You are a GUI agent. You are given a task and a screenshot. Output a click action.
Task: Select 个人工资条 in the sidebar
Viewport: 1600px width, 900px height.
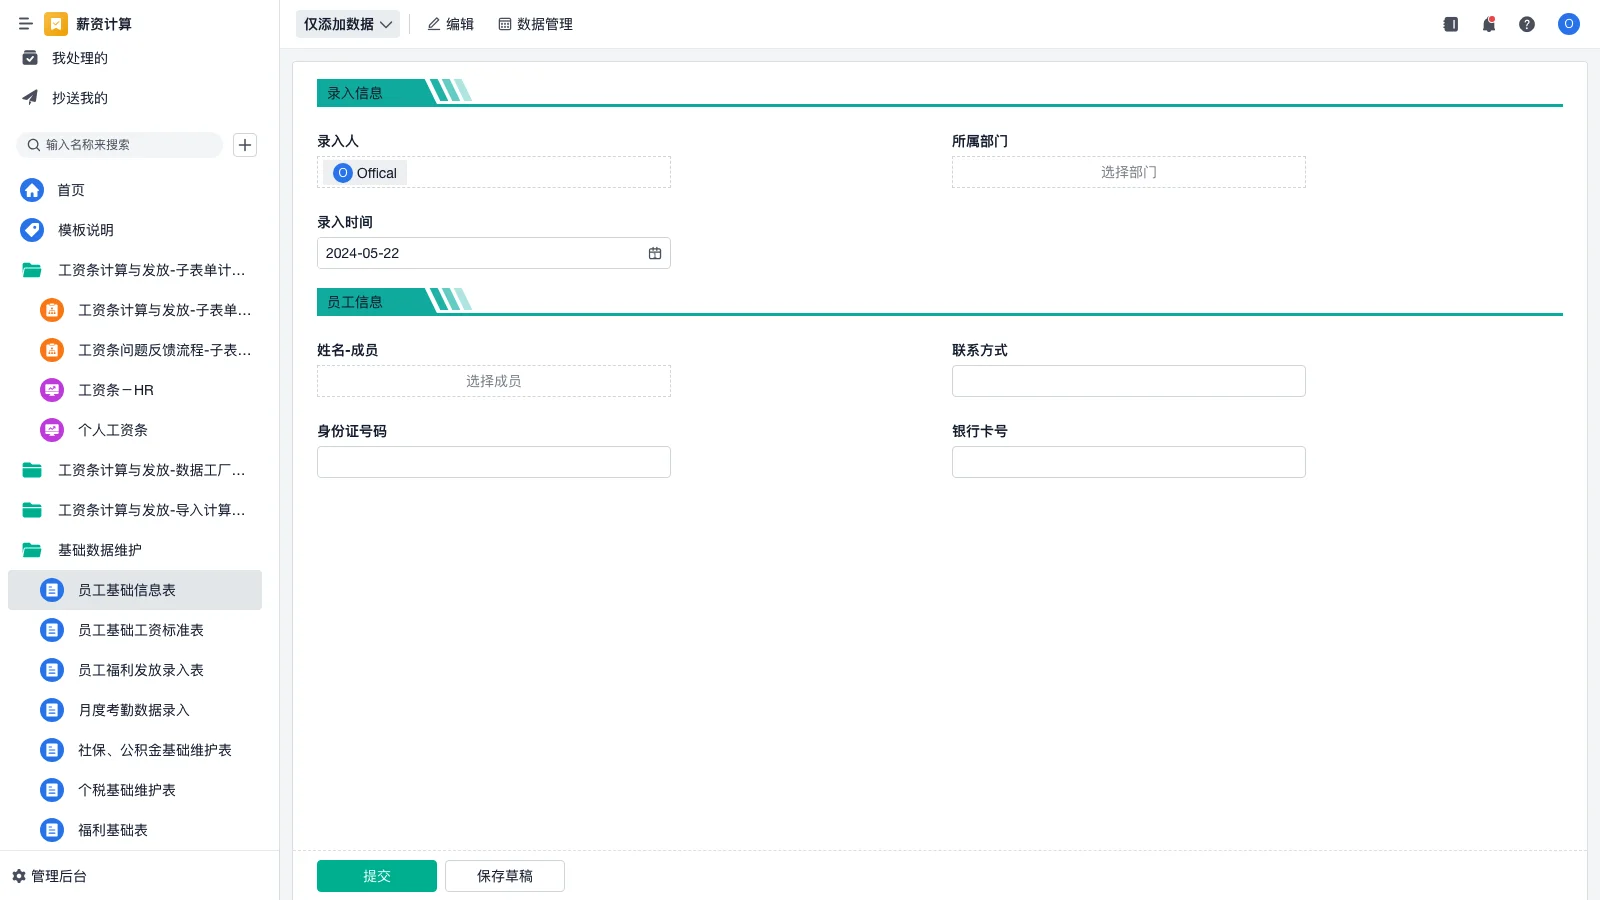135,430
